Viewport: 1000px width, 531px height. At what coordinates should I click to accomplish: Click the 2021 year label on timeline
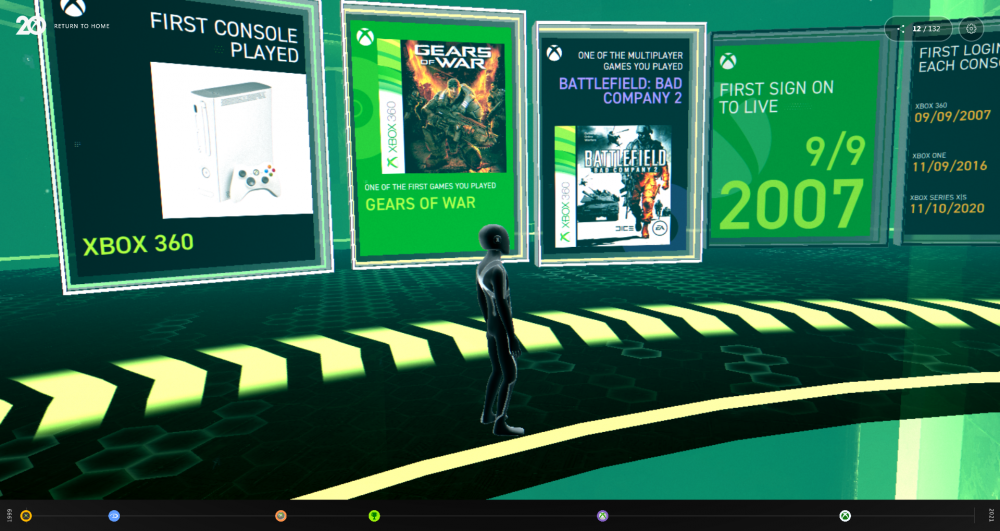[x=990, y=515]
